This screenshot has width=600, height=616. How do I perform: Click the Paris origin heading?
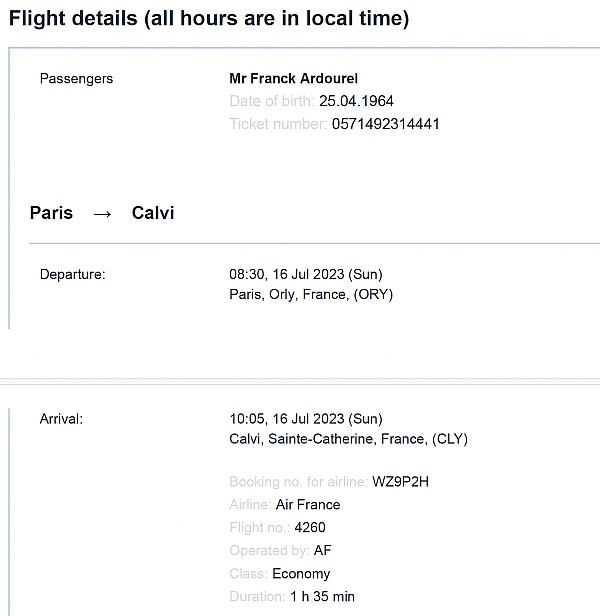point(51,213)
